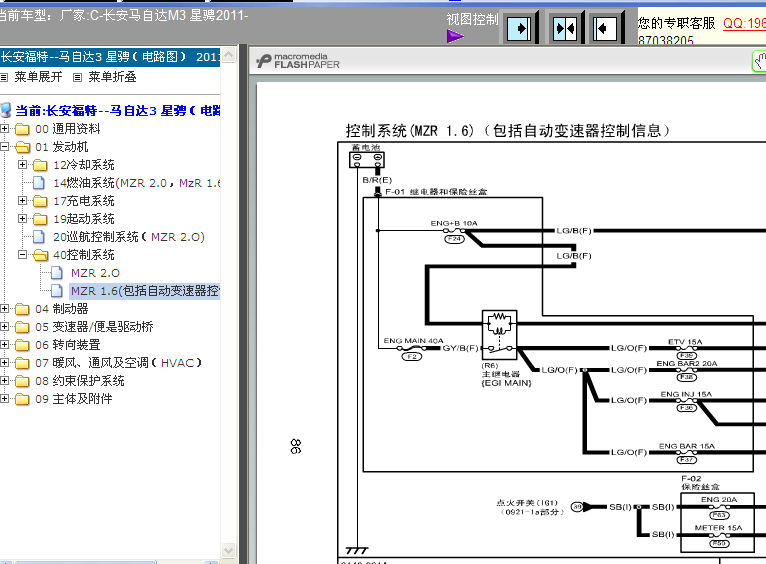This screenshot has width=766, height=564.
Task: Expand the 12冷却系统 folder node
Action: point(22,165)
